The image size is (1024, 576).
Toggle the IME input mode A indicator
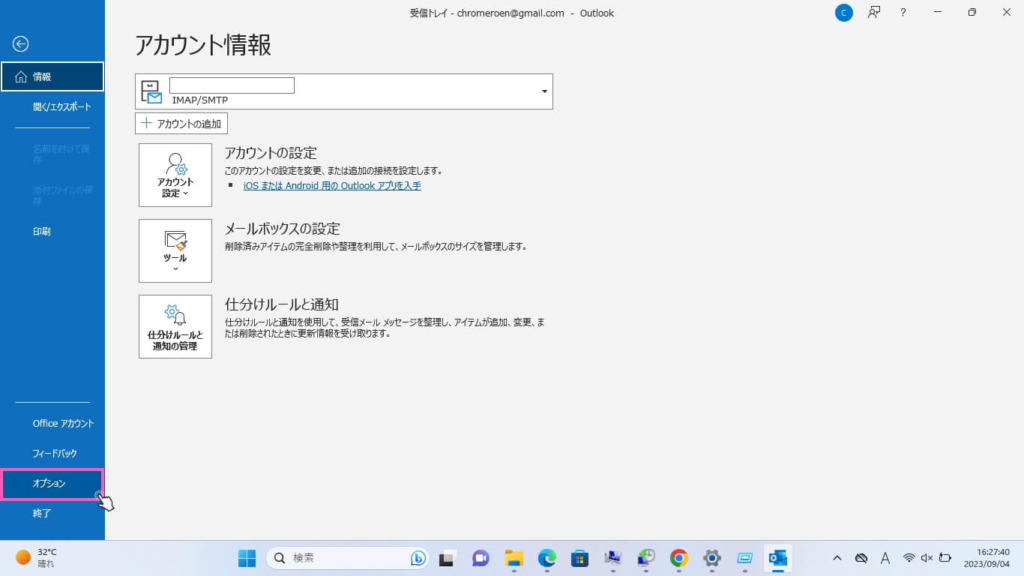pos(885,558)
